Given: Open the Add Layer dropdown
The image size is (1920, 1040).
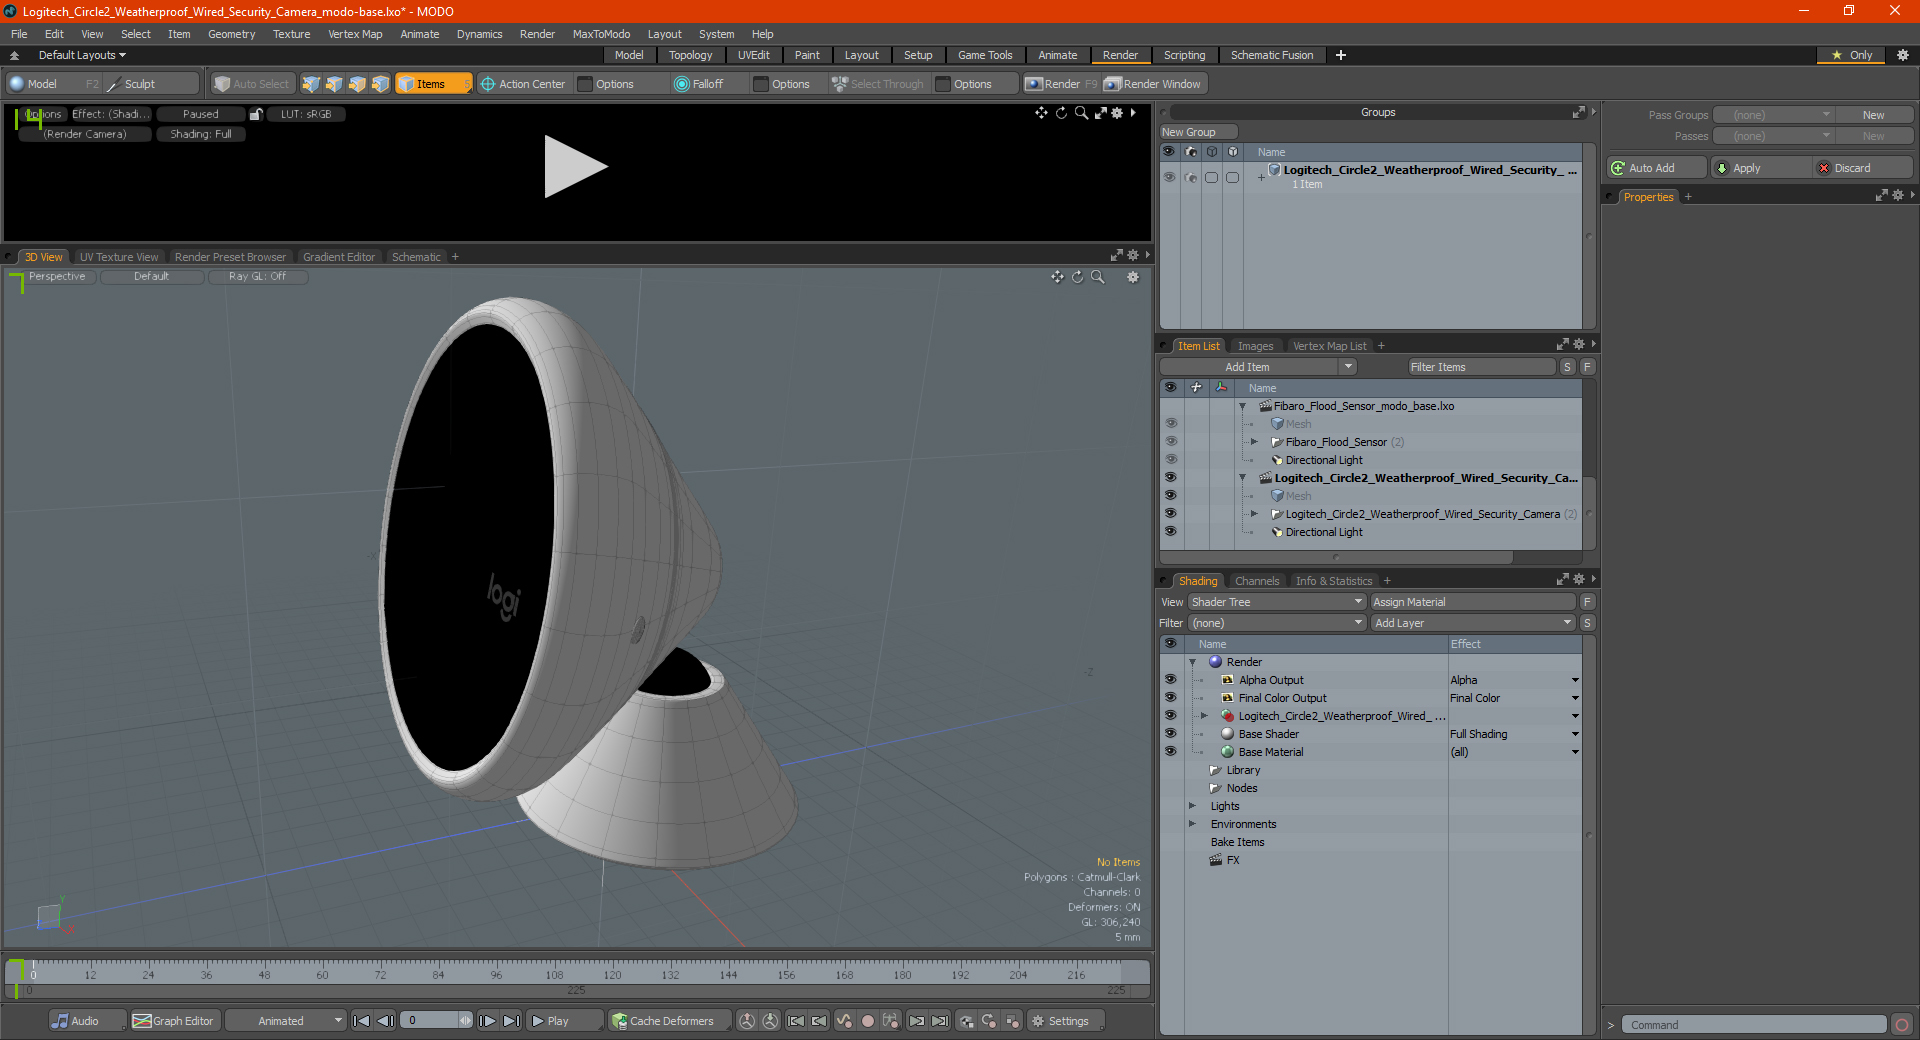Looking at the screenshot, I should pyautogui.click(x=1474, y=623).
